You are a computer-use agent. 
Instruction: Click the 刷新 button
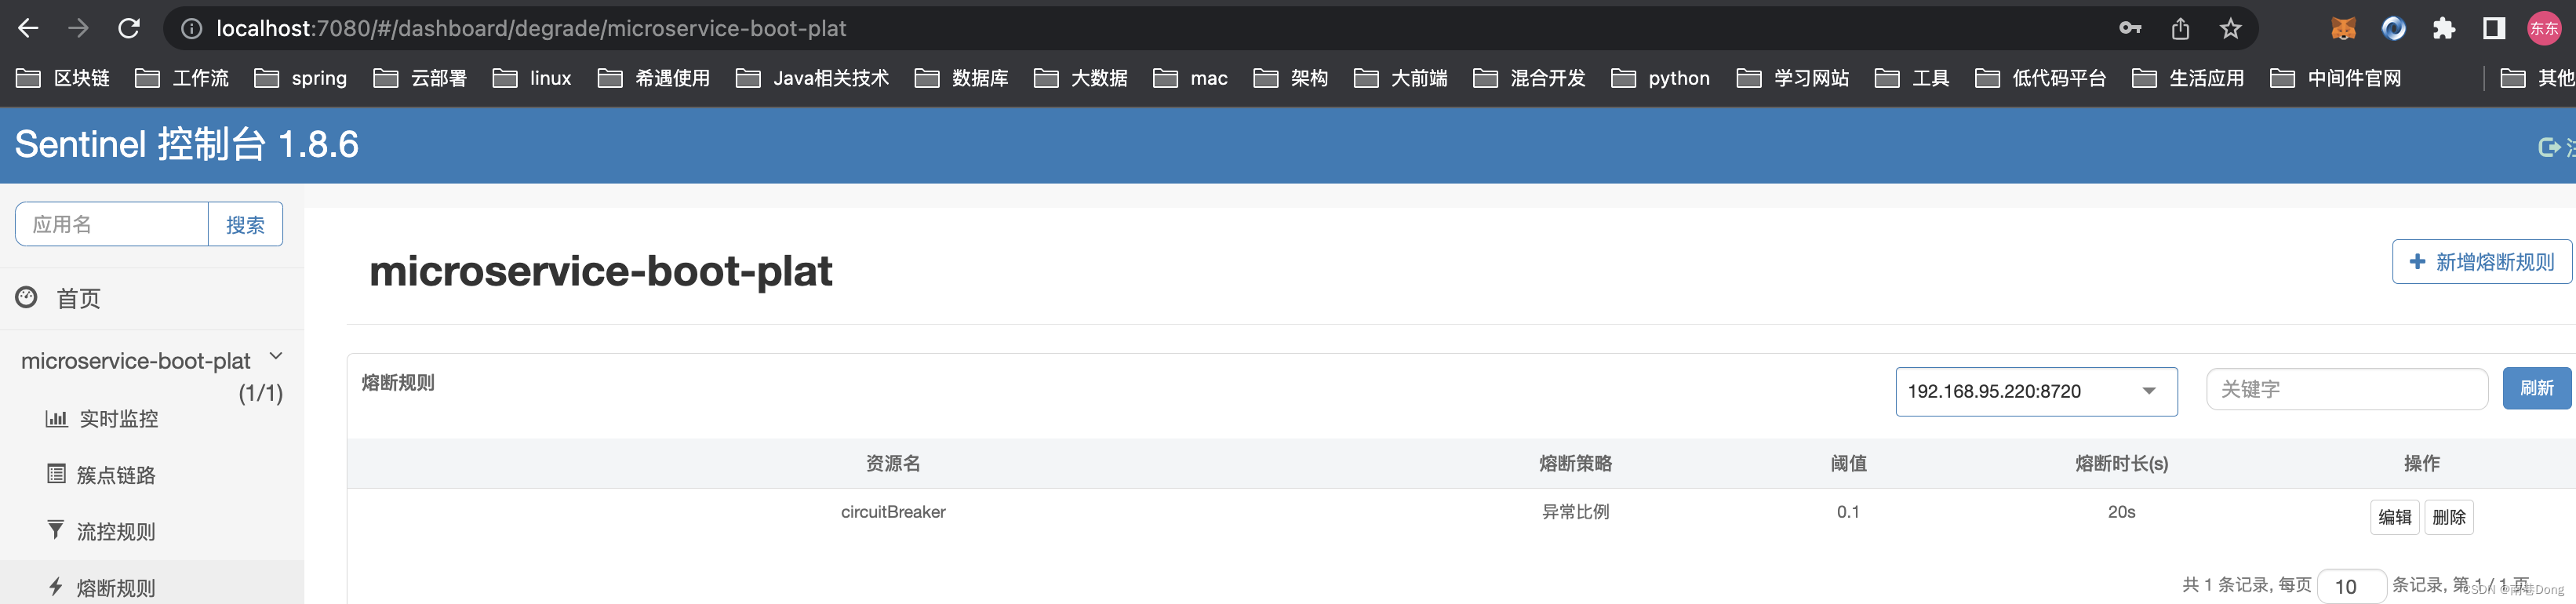(2537, 389)
